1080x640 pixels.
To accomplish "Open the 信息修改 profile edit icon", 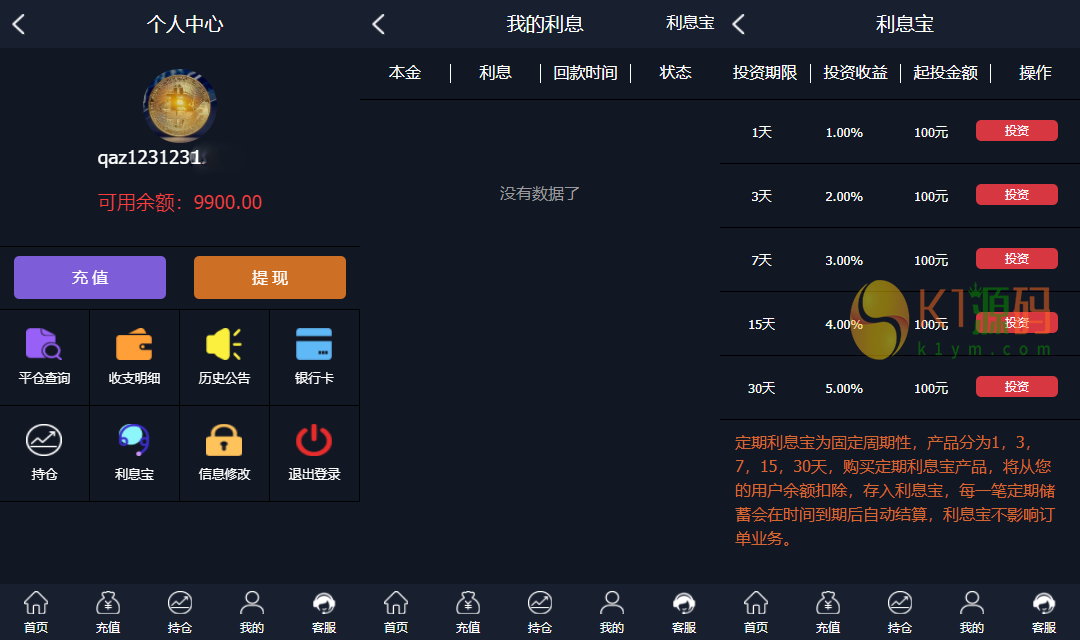I will 224,452.
